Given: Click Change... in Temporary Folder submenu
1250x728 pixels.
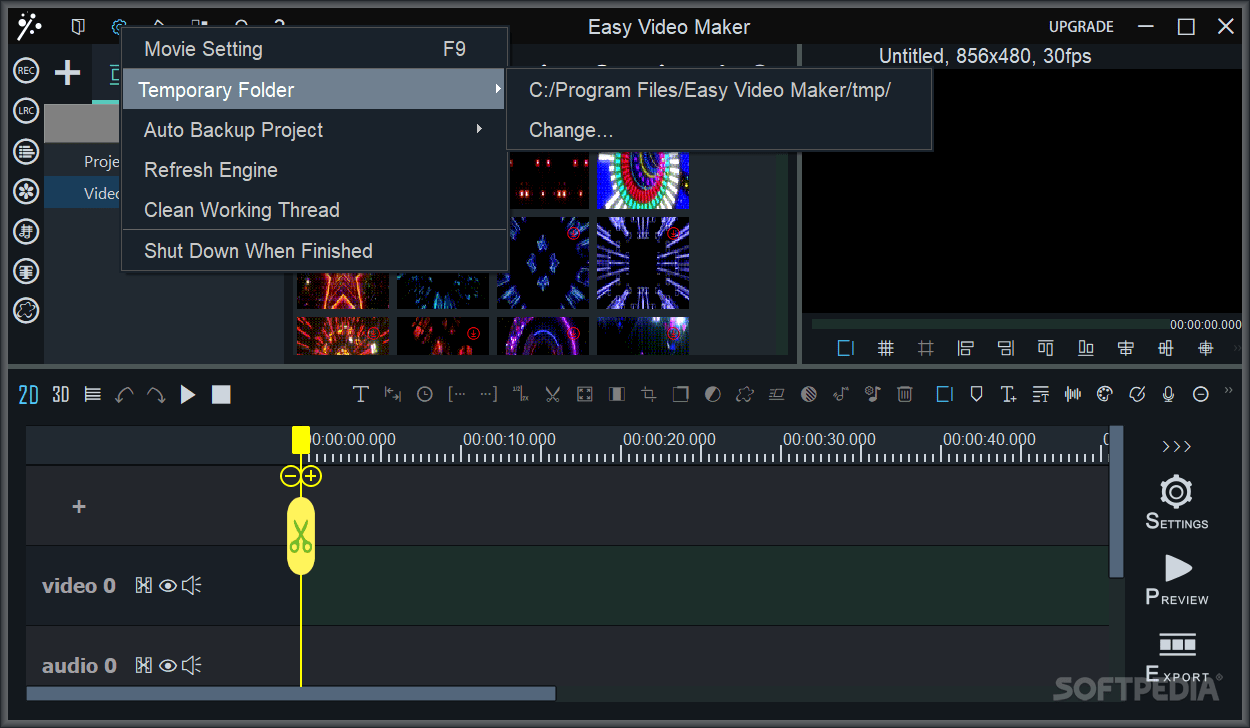Looking at the screenshot, I should 720,130.
